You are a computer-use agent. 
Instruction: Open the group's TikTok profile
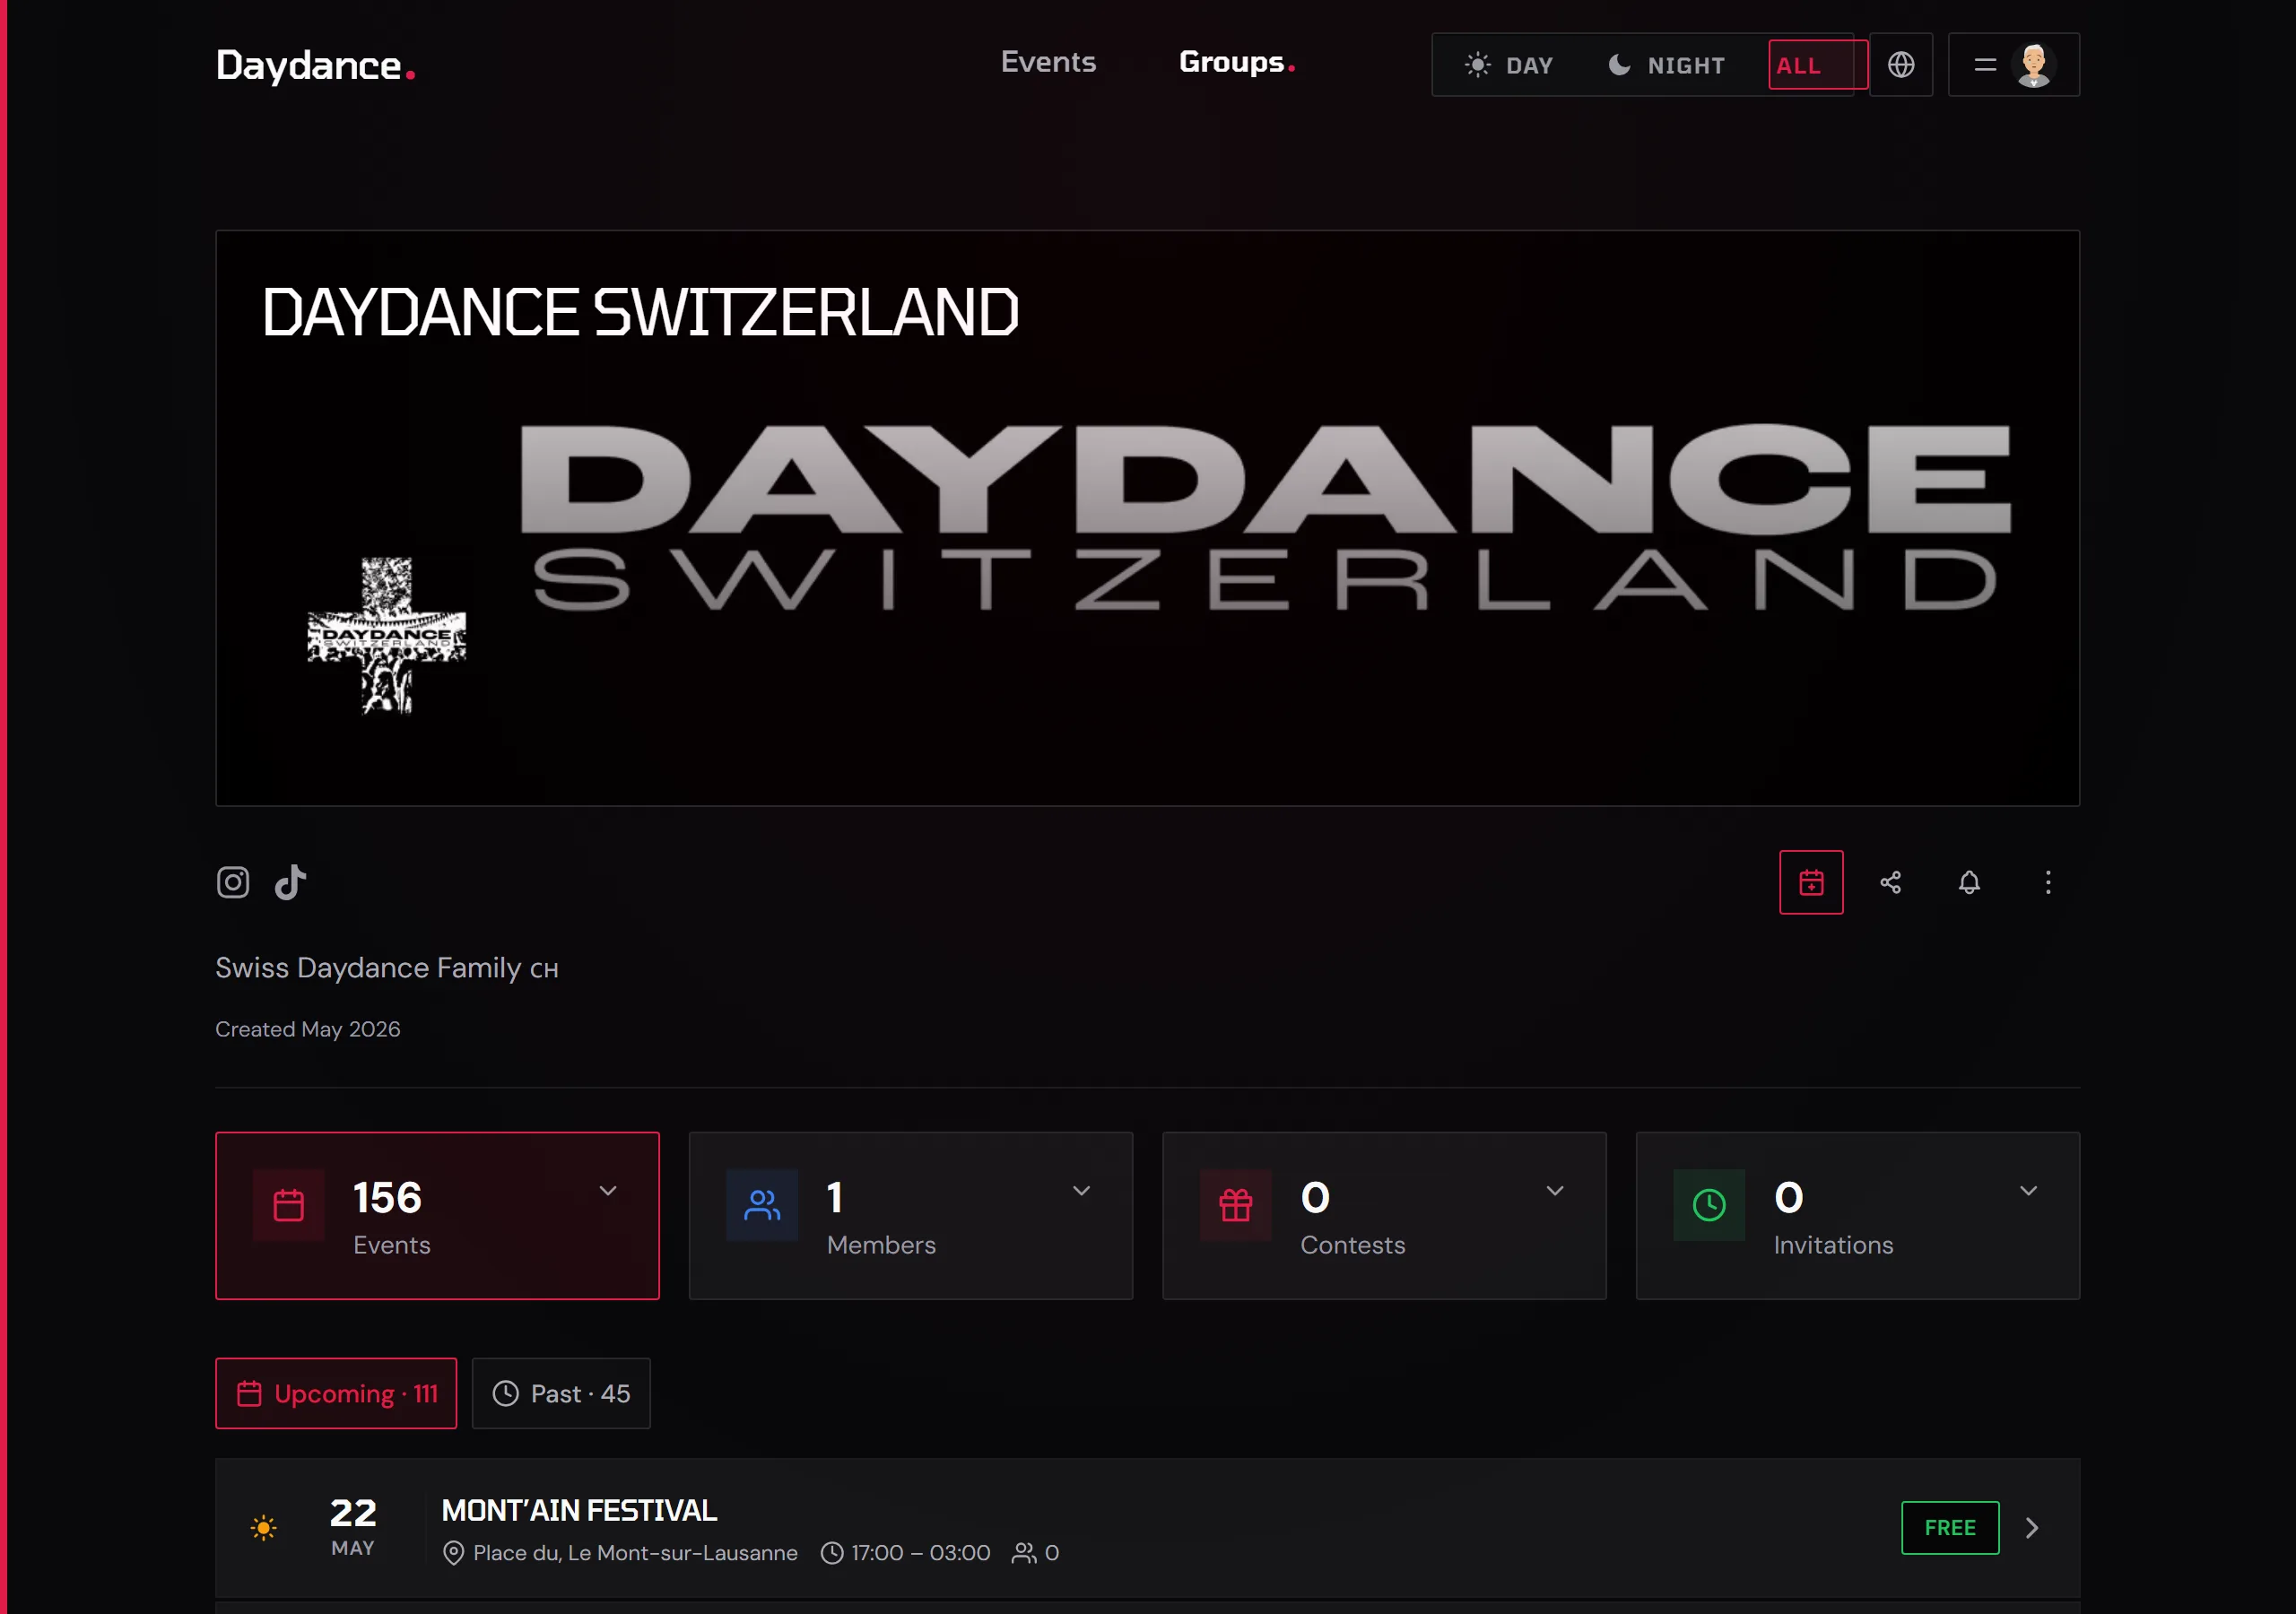(290, 882)
